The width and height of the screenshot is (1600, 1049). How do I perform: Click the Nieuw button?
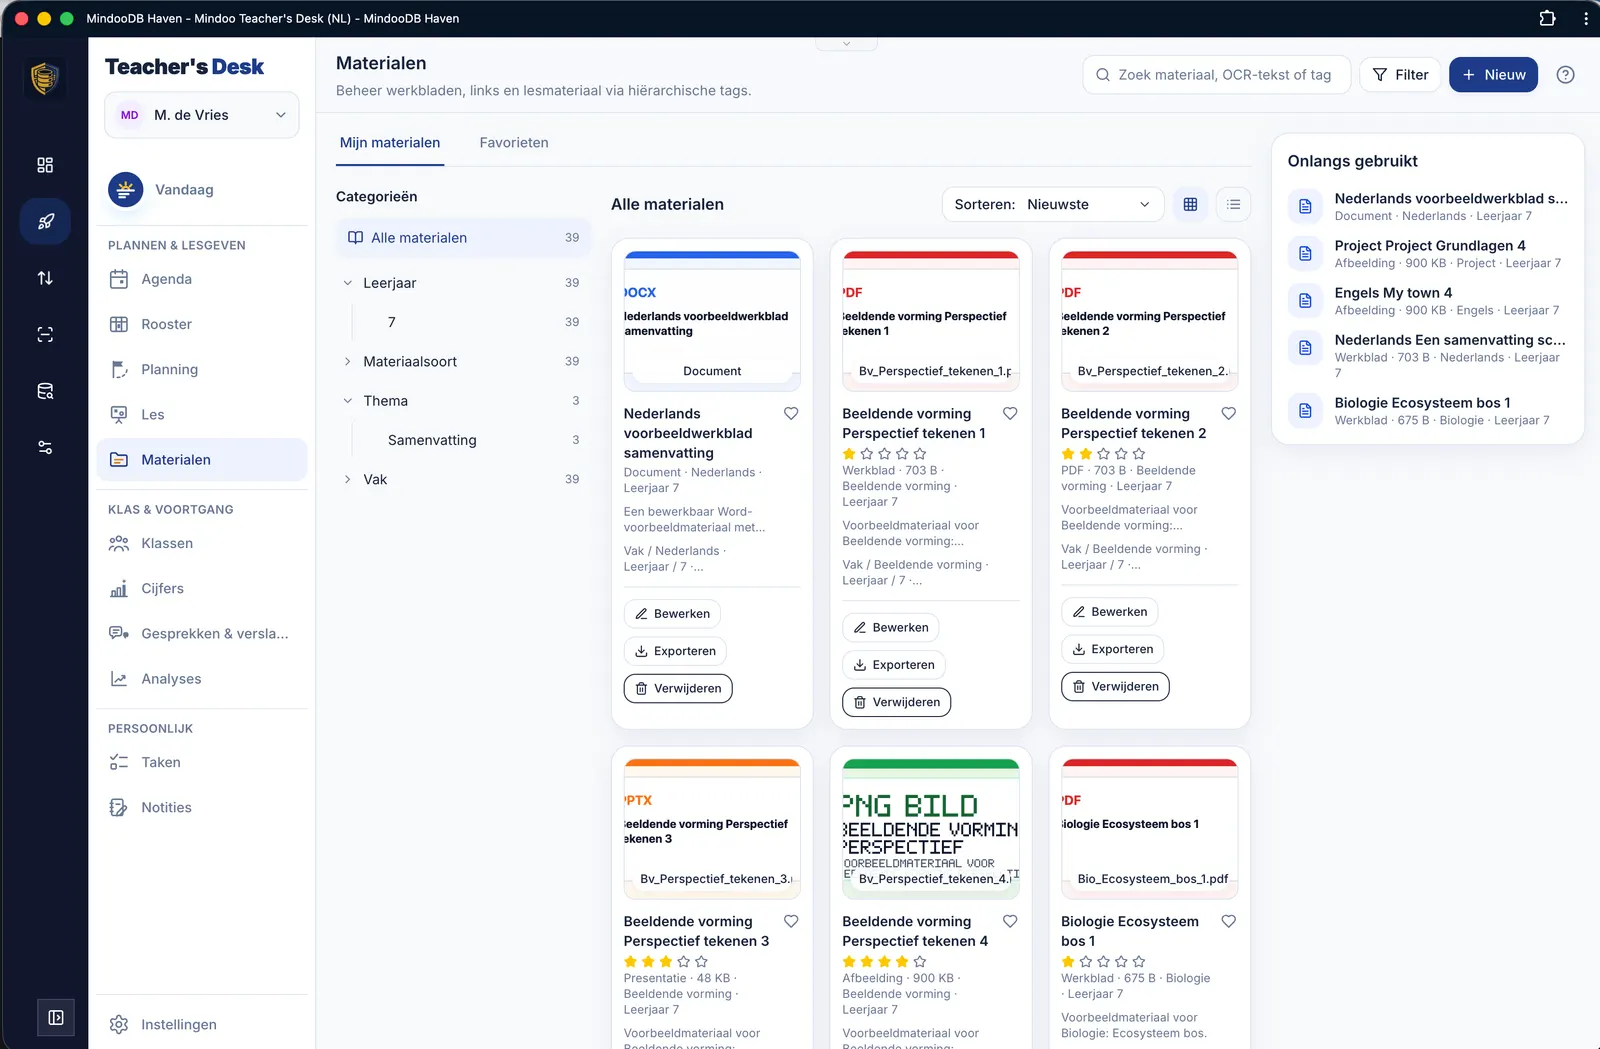[1493, 75]
